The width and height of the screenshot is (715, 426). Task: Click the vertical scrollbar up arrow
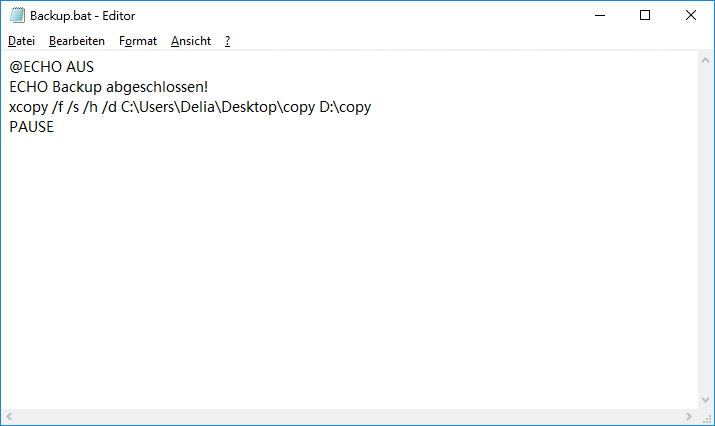[705, 60]
